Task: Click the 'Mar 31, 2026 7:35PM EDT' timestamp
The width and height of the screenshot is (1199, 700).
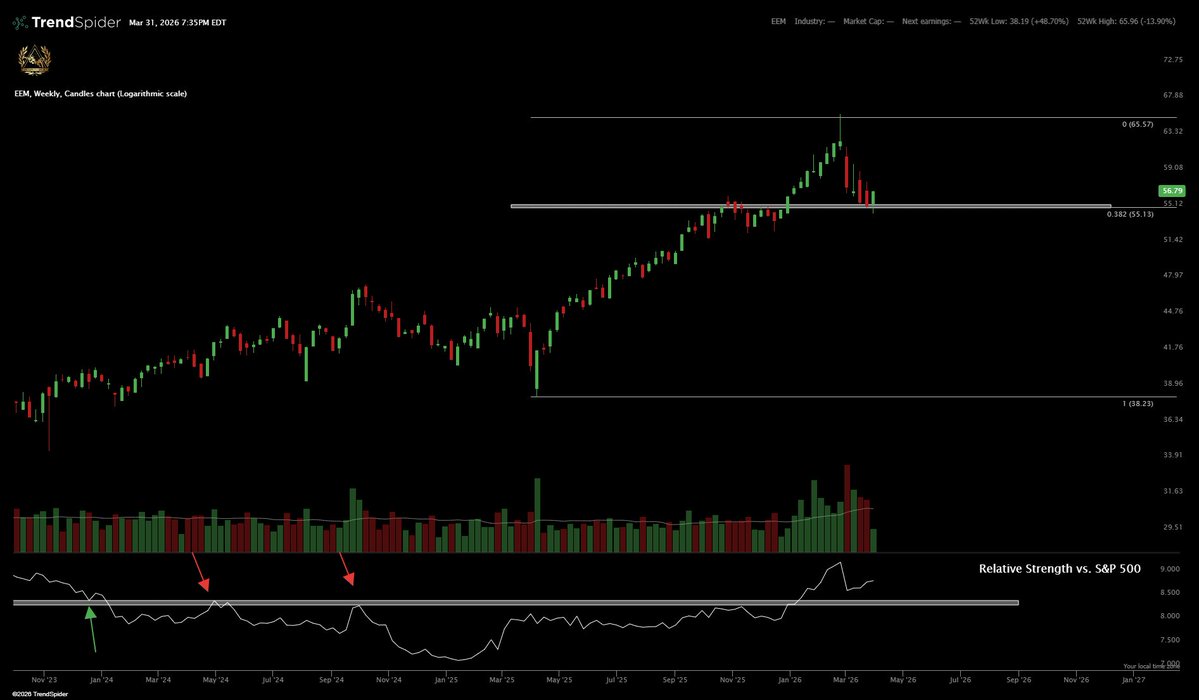Action: click(x=177, y=23)
